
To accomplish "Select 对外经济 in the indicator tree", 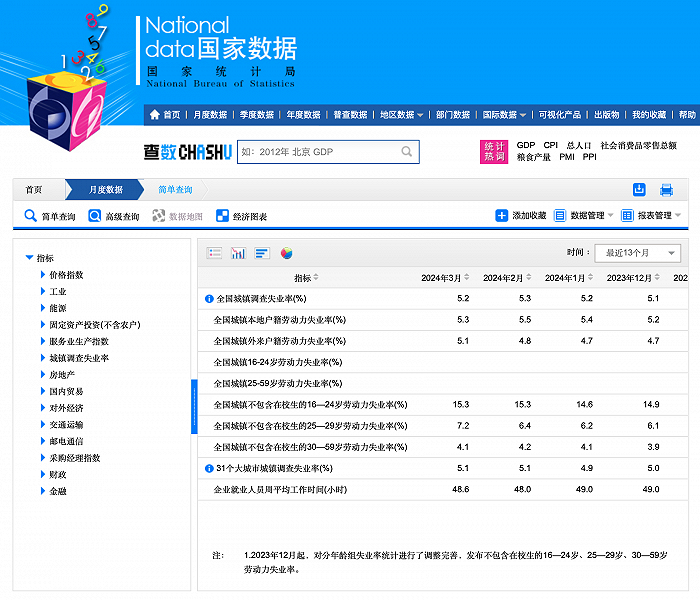I will (x=66, y=408).
